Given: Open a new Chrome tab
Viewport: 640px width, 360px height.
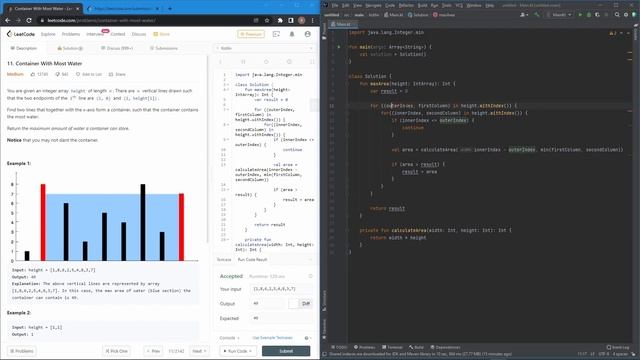Looking at the screenshot, I should (170, 8).
